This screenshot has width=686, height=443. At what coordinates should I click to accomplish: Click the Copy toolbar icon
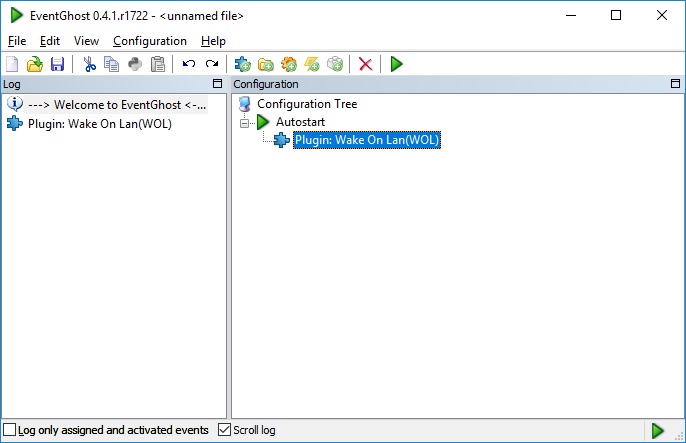(112, 64)
